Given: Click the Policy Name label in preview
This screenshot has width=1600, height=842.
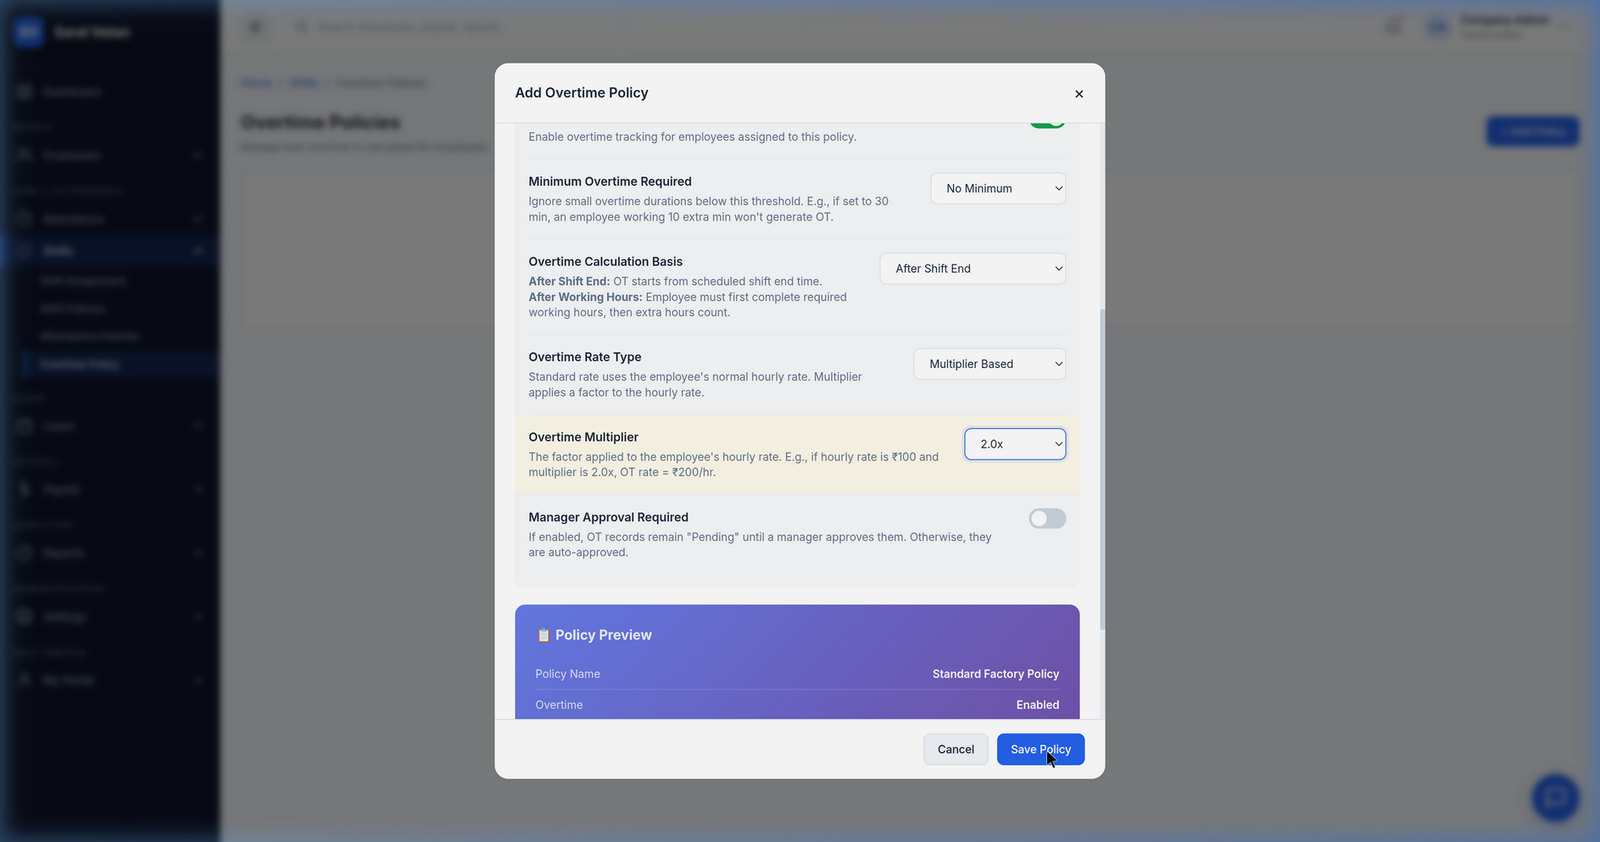Looking at the screenshot, I should click(x=567, y=674).
